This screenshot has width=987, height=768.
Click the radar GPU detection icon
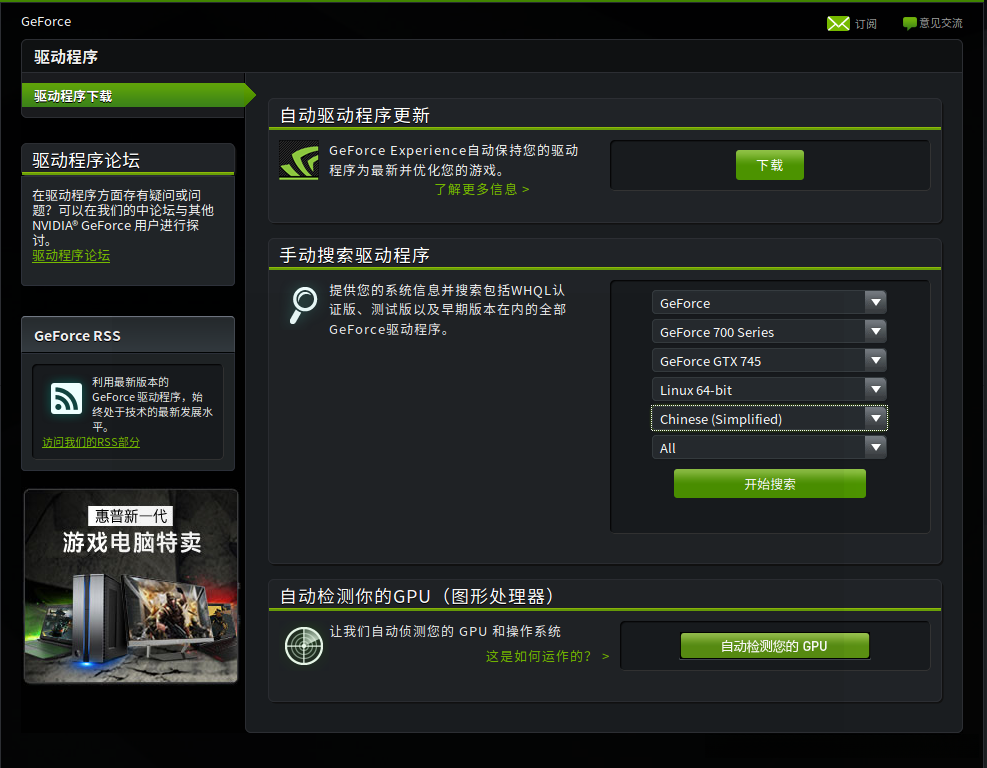point(303,646)
